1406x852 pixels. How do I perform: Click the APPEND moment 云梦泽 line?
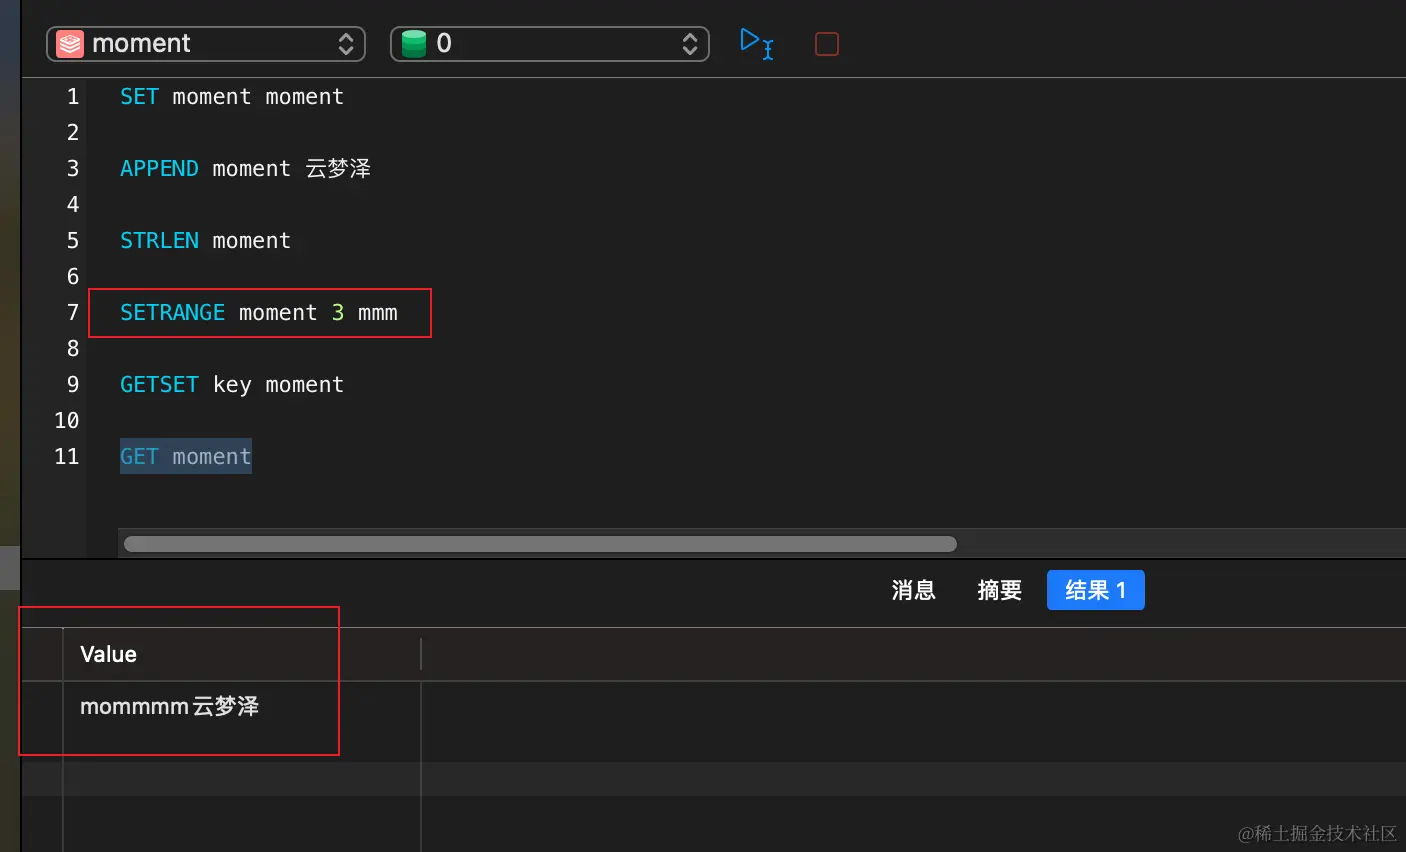[245, 169]
